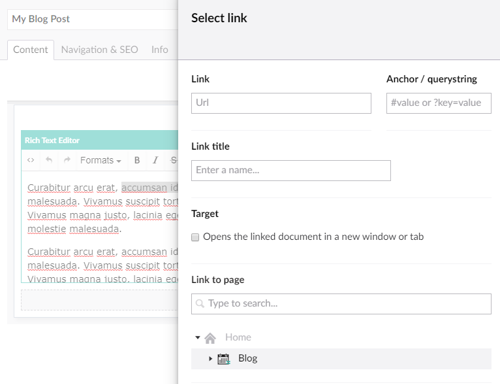Viewport: 500px width, 384px height.
Task: Click the source code view icon
Action: coord(31,160)
